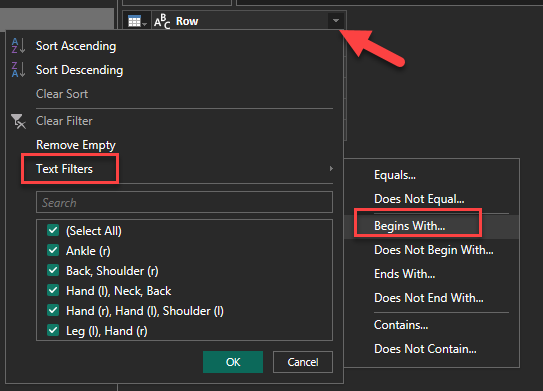Select Remove Empty option
Viewport: 543px width, 391px height.
(x=75, y=145)
